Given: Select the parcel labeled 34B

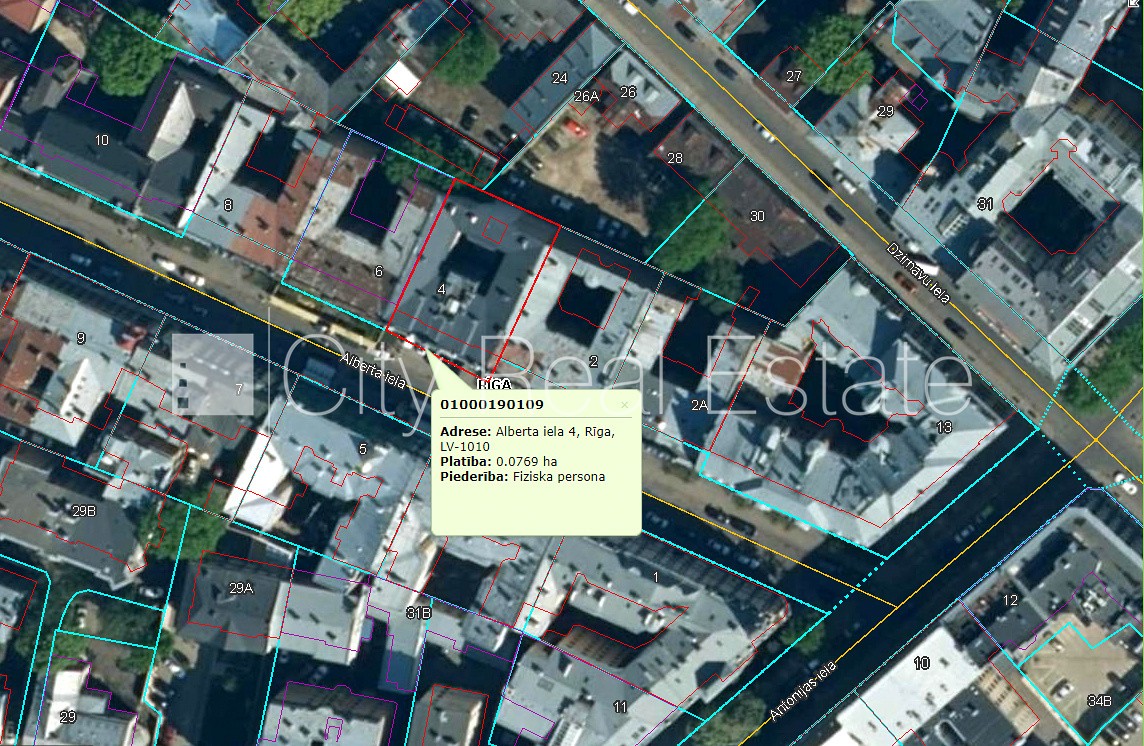Looking at the screenshot, I should 1099,700.
